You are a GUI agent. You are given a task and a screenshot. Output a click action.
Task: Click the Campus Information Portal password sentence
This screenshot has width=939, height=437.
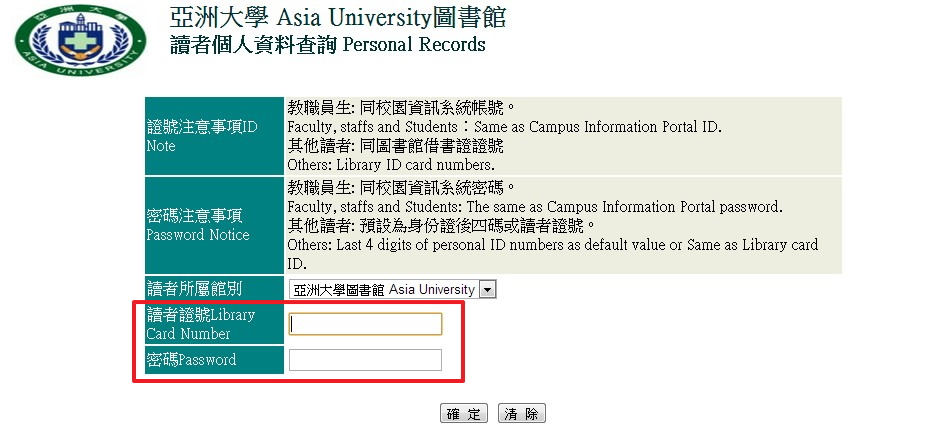click(534, 207)
